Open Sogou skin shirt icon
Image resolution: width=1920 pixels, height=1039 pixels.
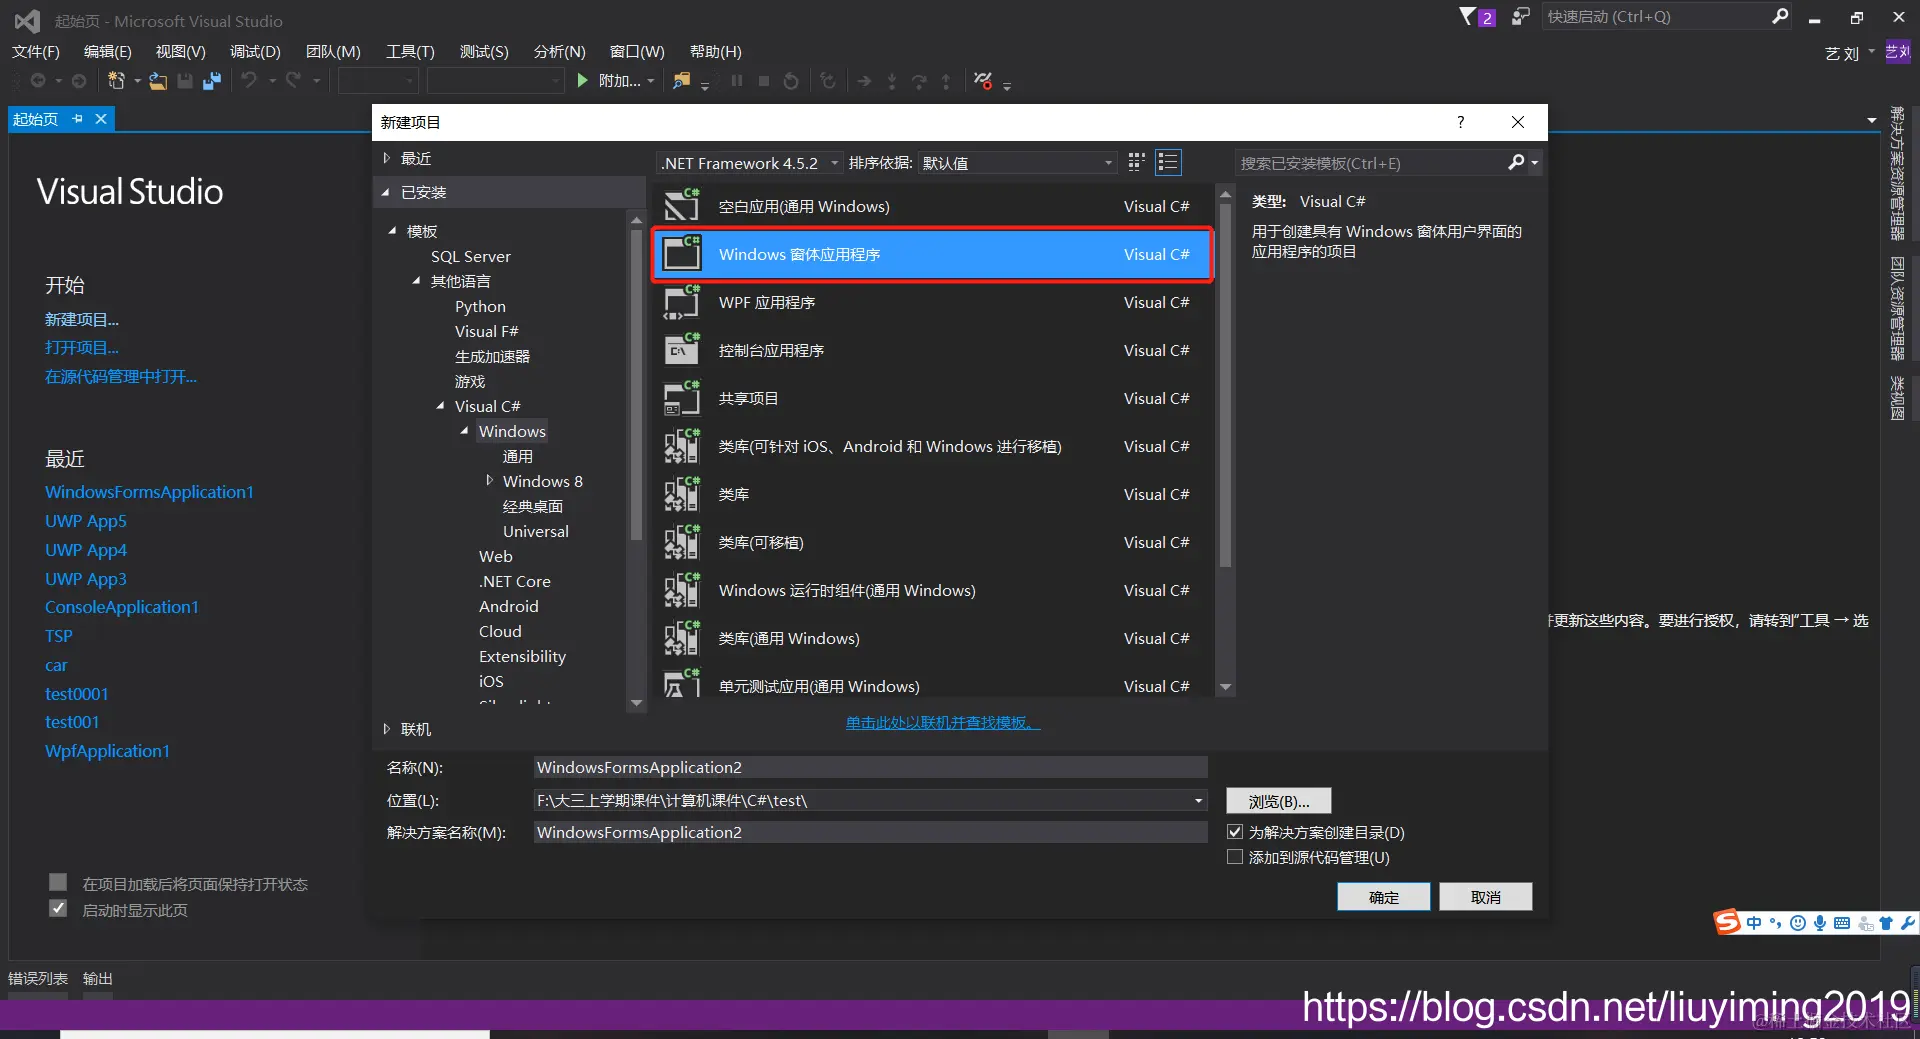(1886, 923)
